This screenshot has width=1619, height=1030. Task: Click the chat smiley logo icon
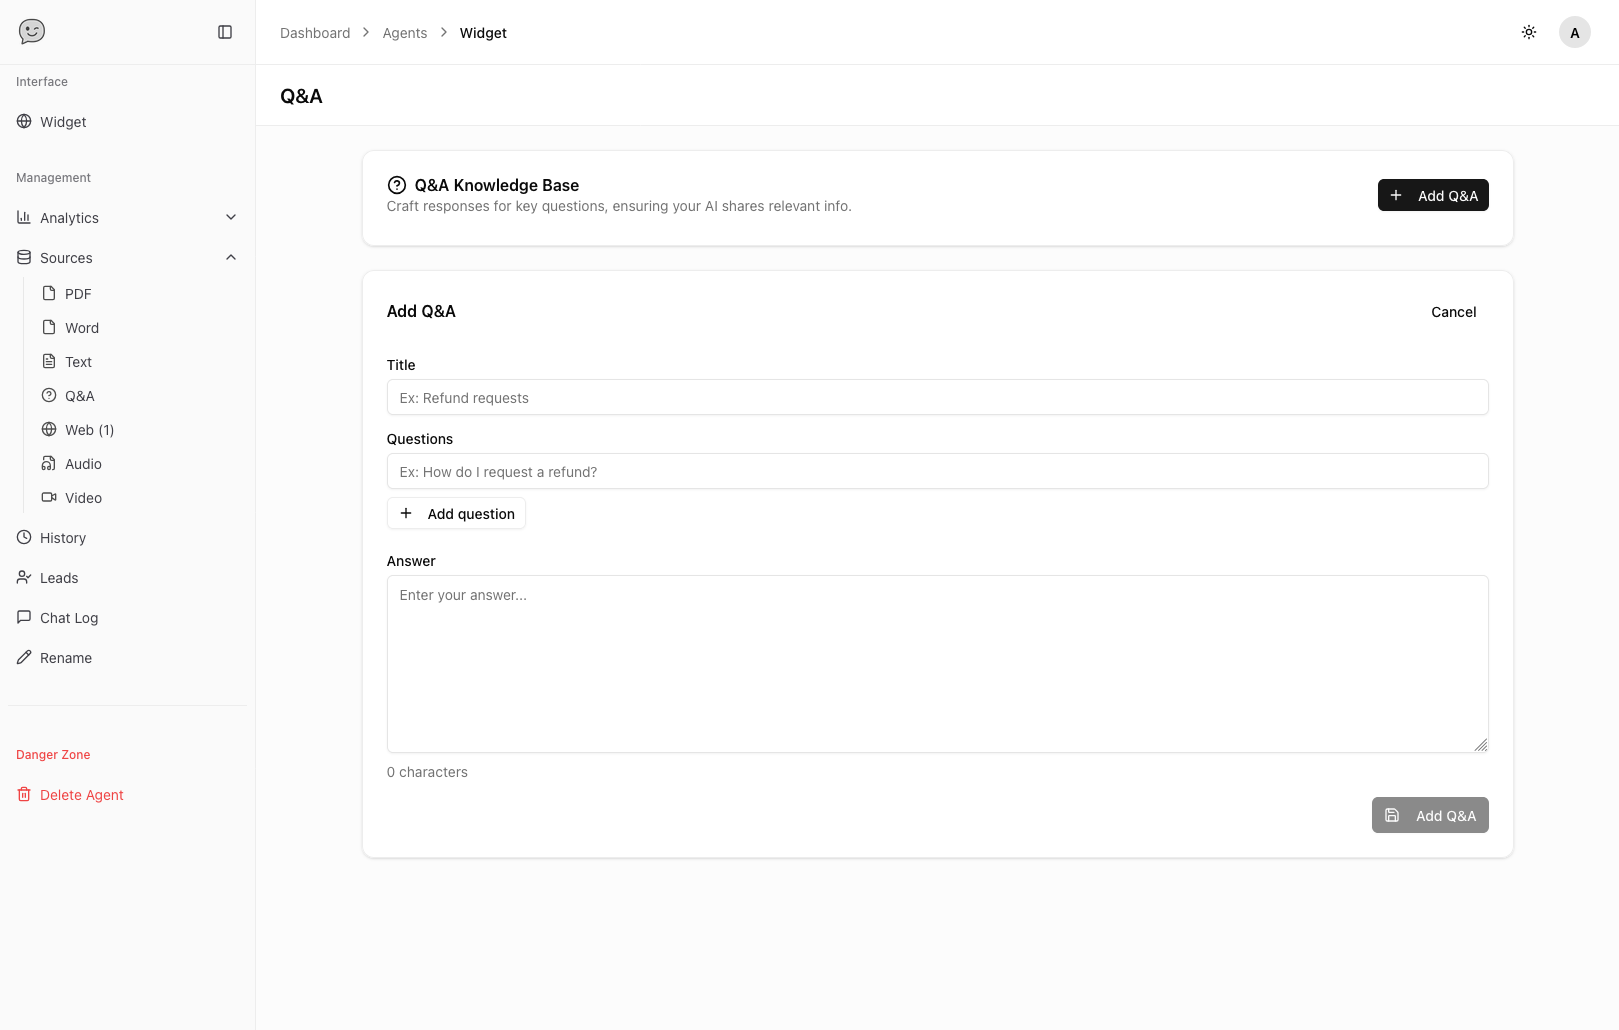32,32
